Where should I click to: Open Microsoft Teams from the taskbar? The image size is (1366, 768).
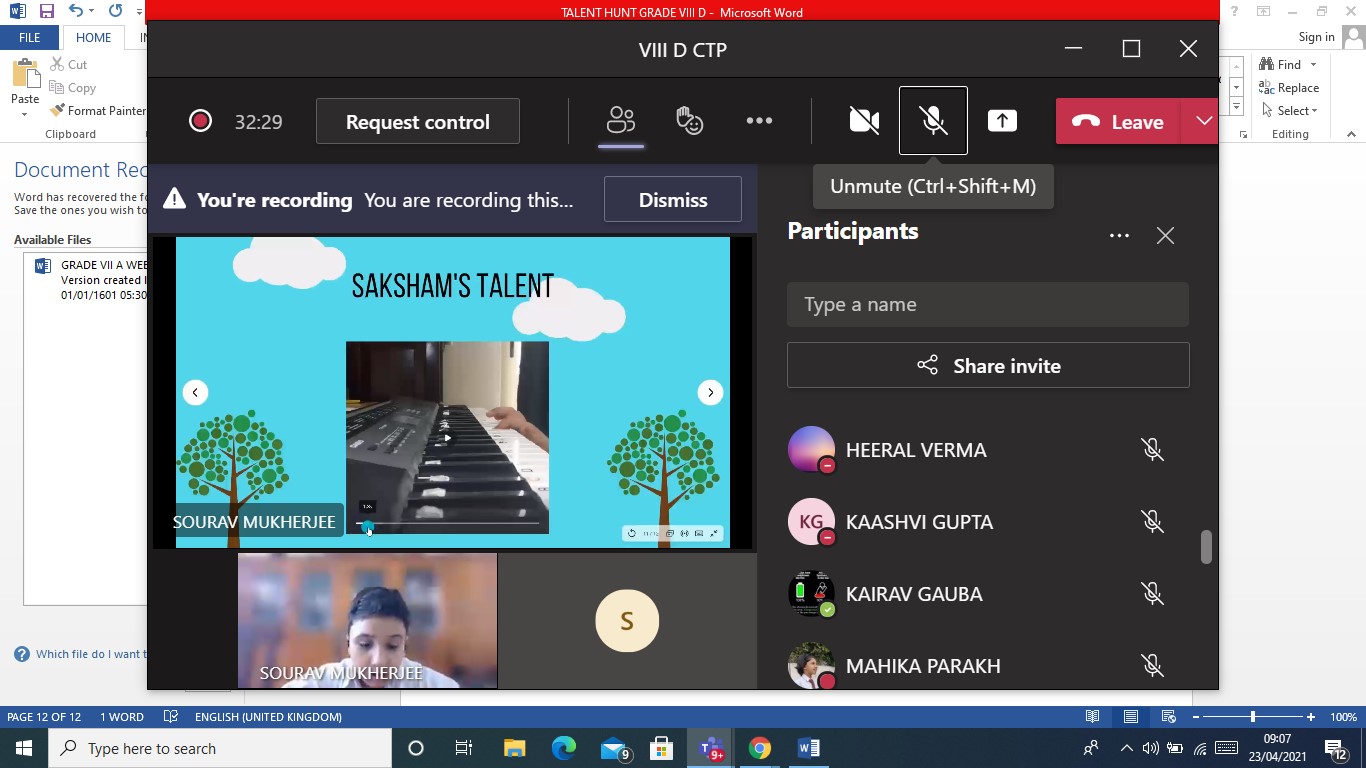click(711, 748)
